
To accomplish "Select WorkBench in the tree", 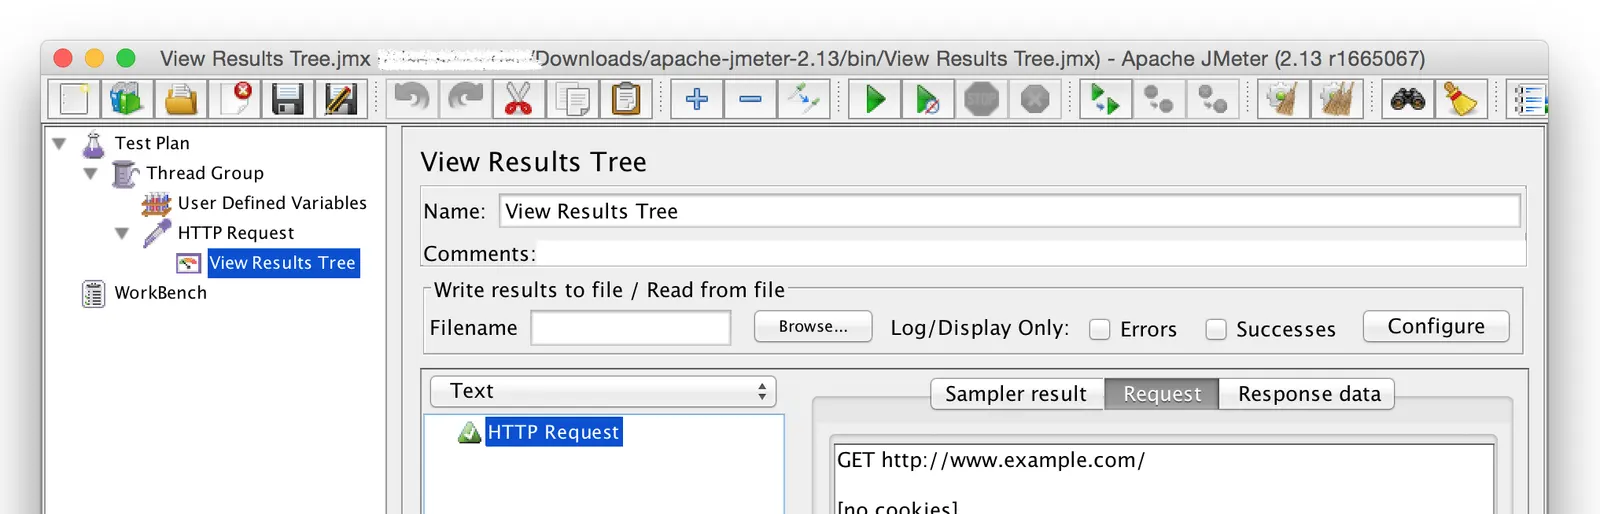I will (x=161, y=293).
